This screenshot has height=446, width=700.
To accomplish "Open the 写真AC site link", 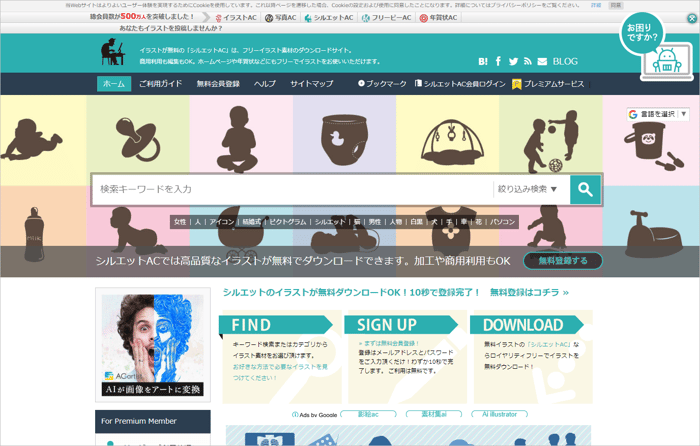I will pos(281,18).
